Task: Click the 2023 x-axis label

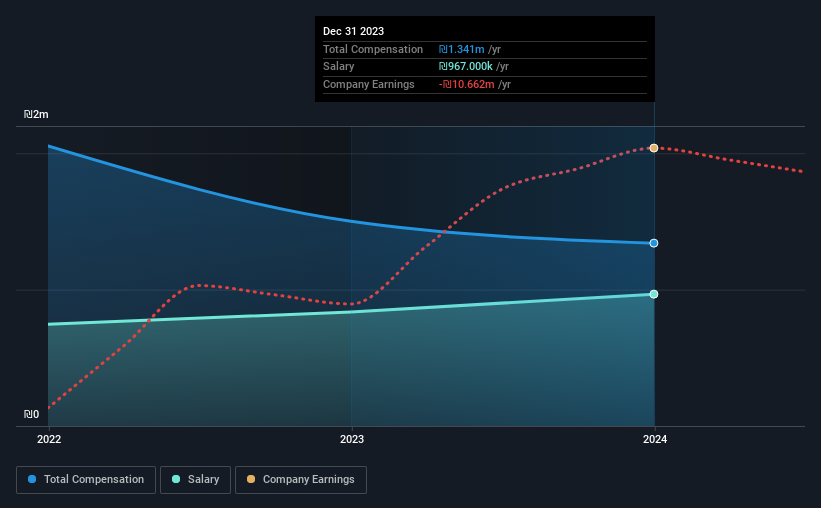Action: tap(352, 439)
